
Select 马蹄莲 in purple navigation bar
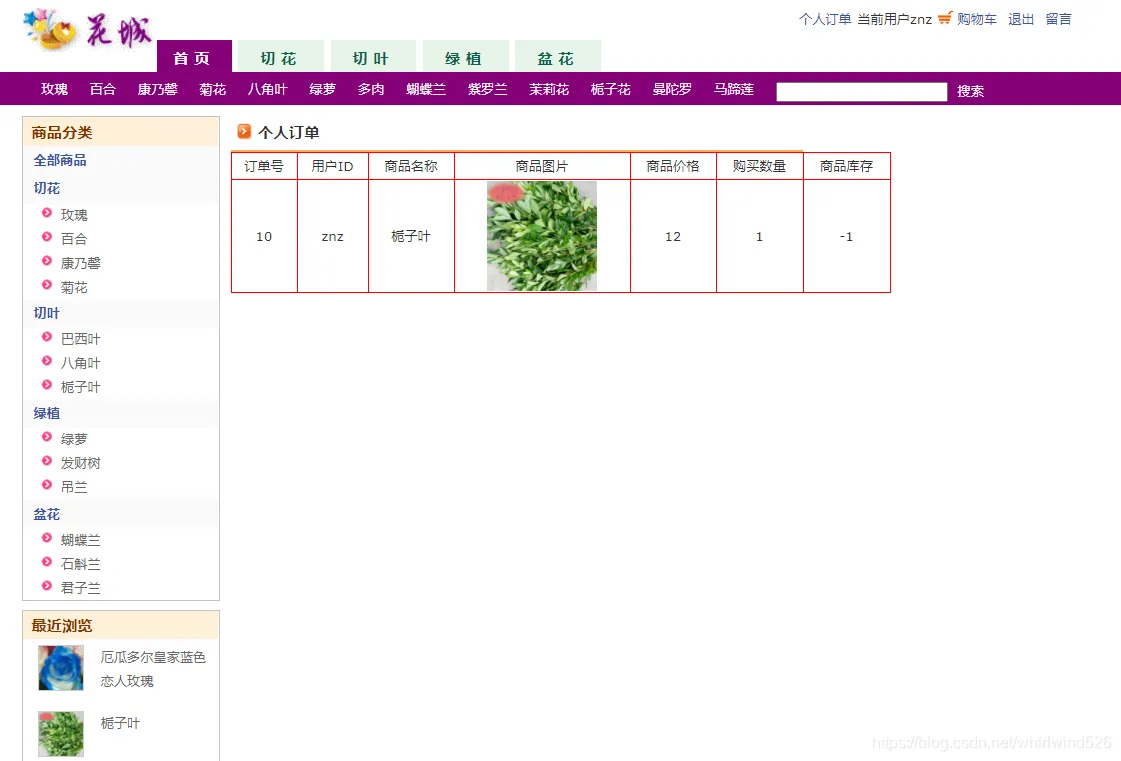click(x=734, y=89)
